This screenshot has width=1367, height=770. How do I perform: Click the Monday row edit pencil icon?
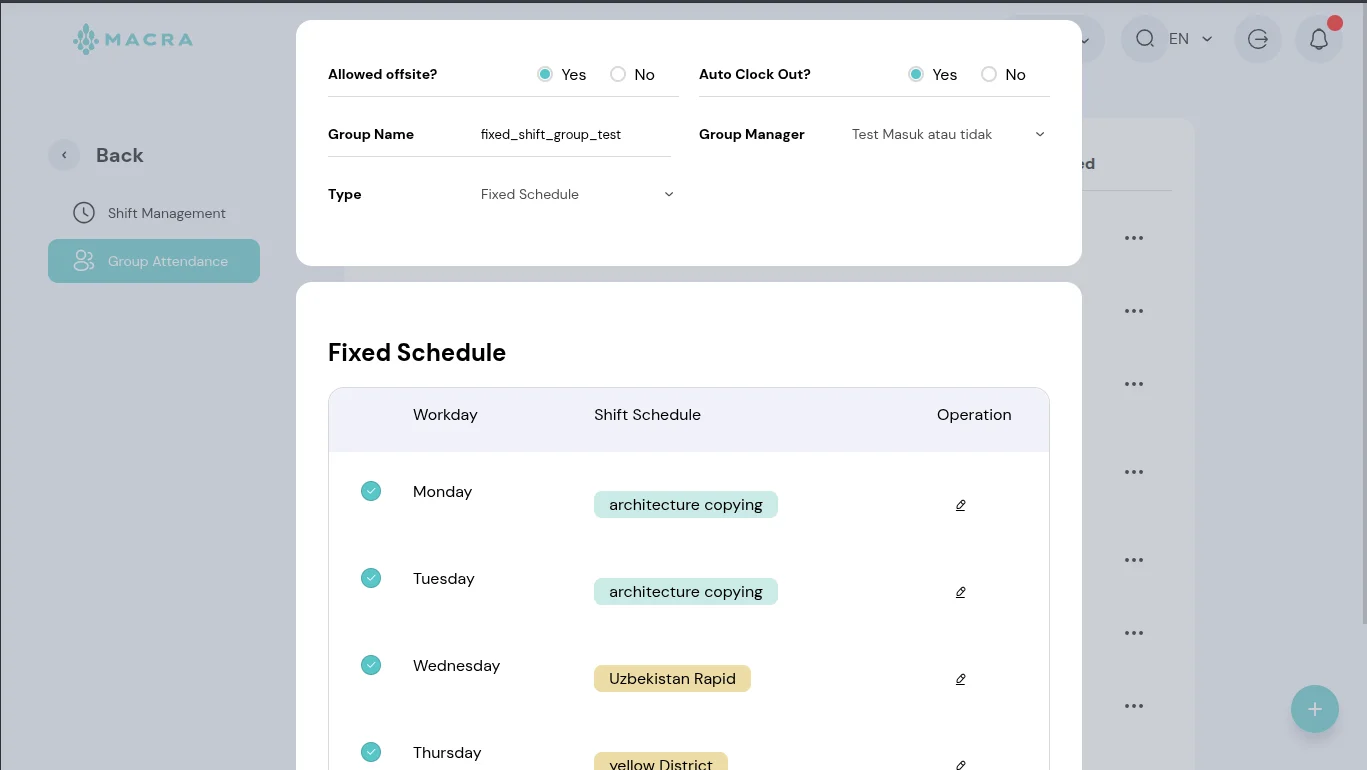pos(960,505)
